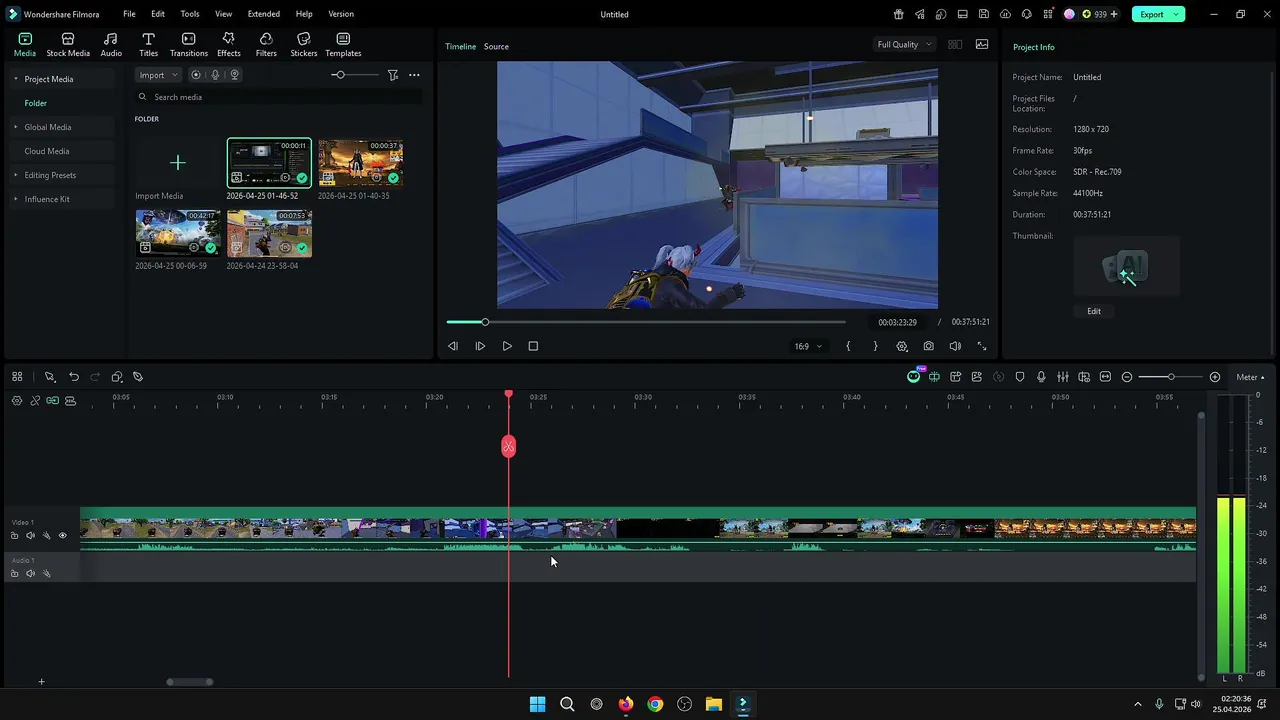Viewport: 1280px width, 720px height.
Task: Open the Transitions tab
Action: coord(189,44)
